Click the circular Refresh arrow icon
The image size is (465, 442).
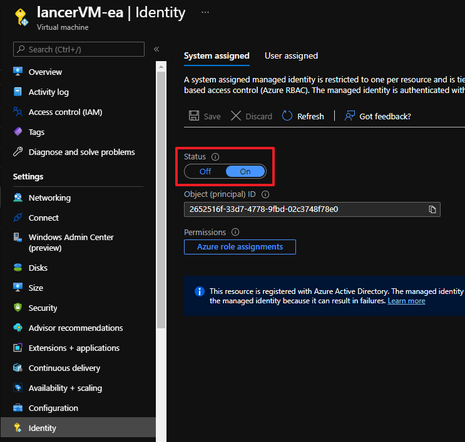tap(287, 116)
